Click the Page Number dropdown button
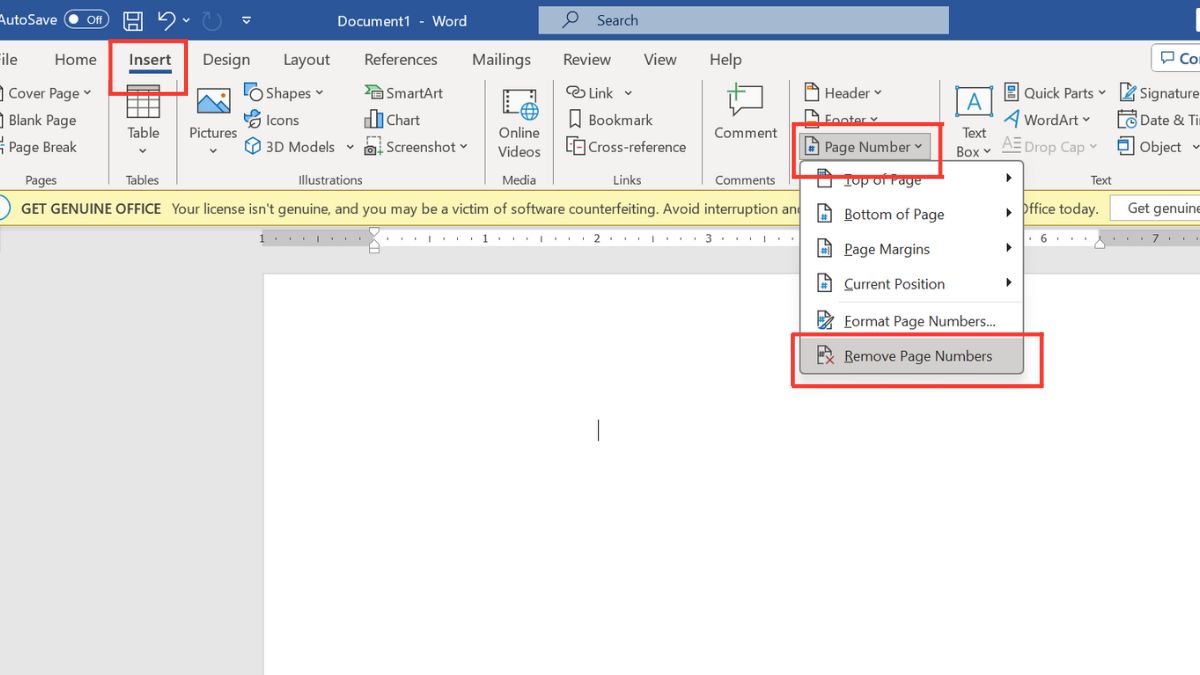This screenshot has width=1200, height=675. click(866, 147)
